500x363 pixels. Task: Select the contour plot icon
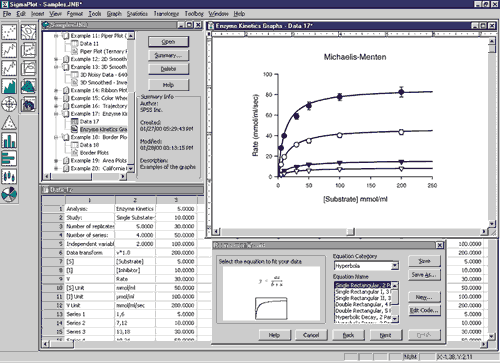[28, 32]
